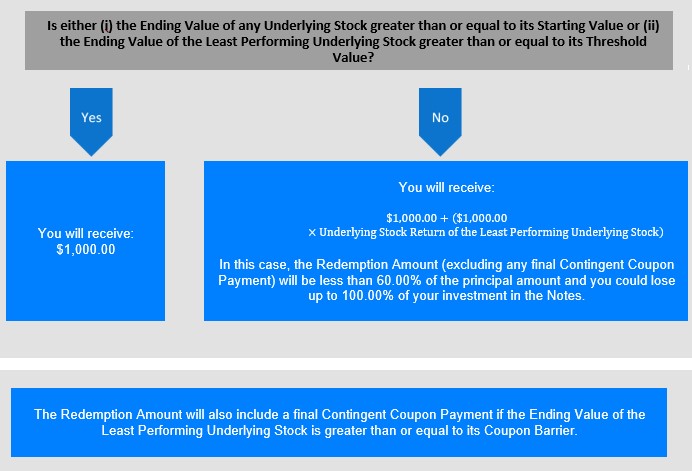
Task: Click the '$1,000.00 + ($1,000.00' formula line
Action: pos(447,218)
